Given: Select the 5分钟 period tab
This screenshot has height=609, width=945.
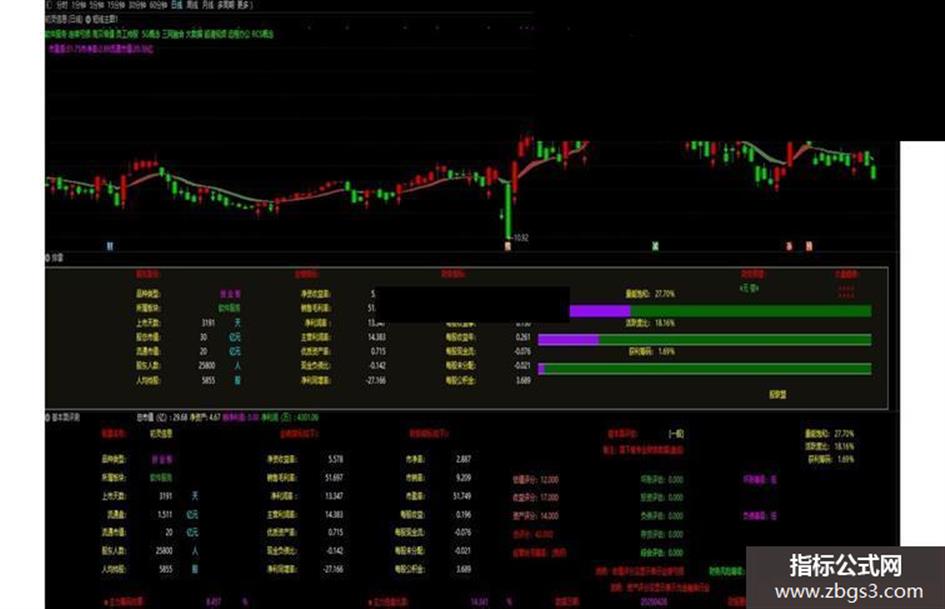Looking at the screenshot, I should pyautogui.click(x=97, y=4).
